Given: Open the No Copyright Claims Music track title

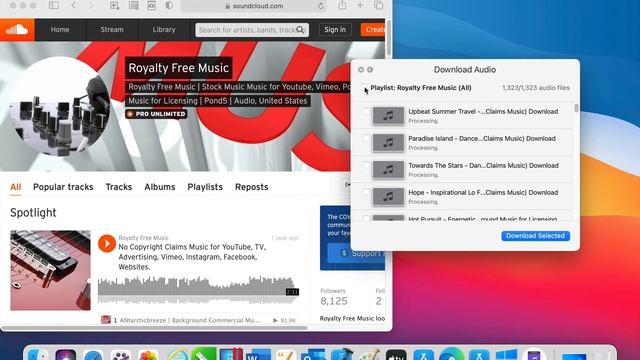Looking at the screenshot, I should tap(192, 257).
